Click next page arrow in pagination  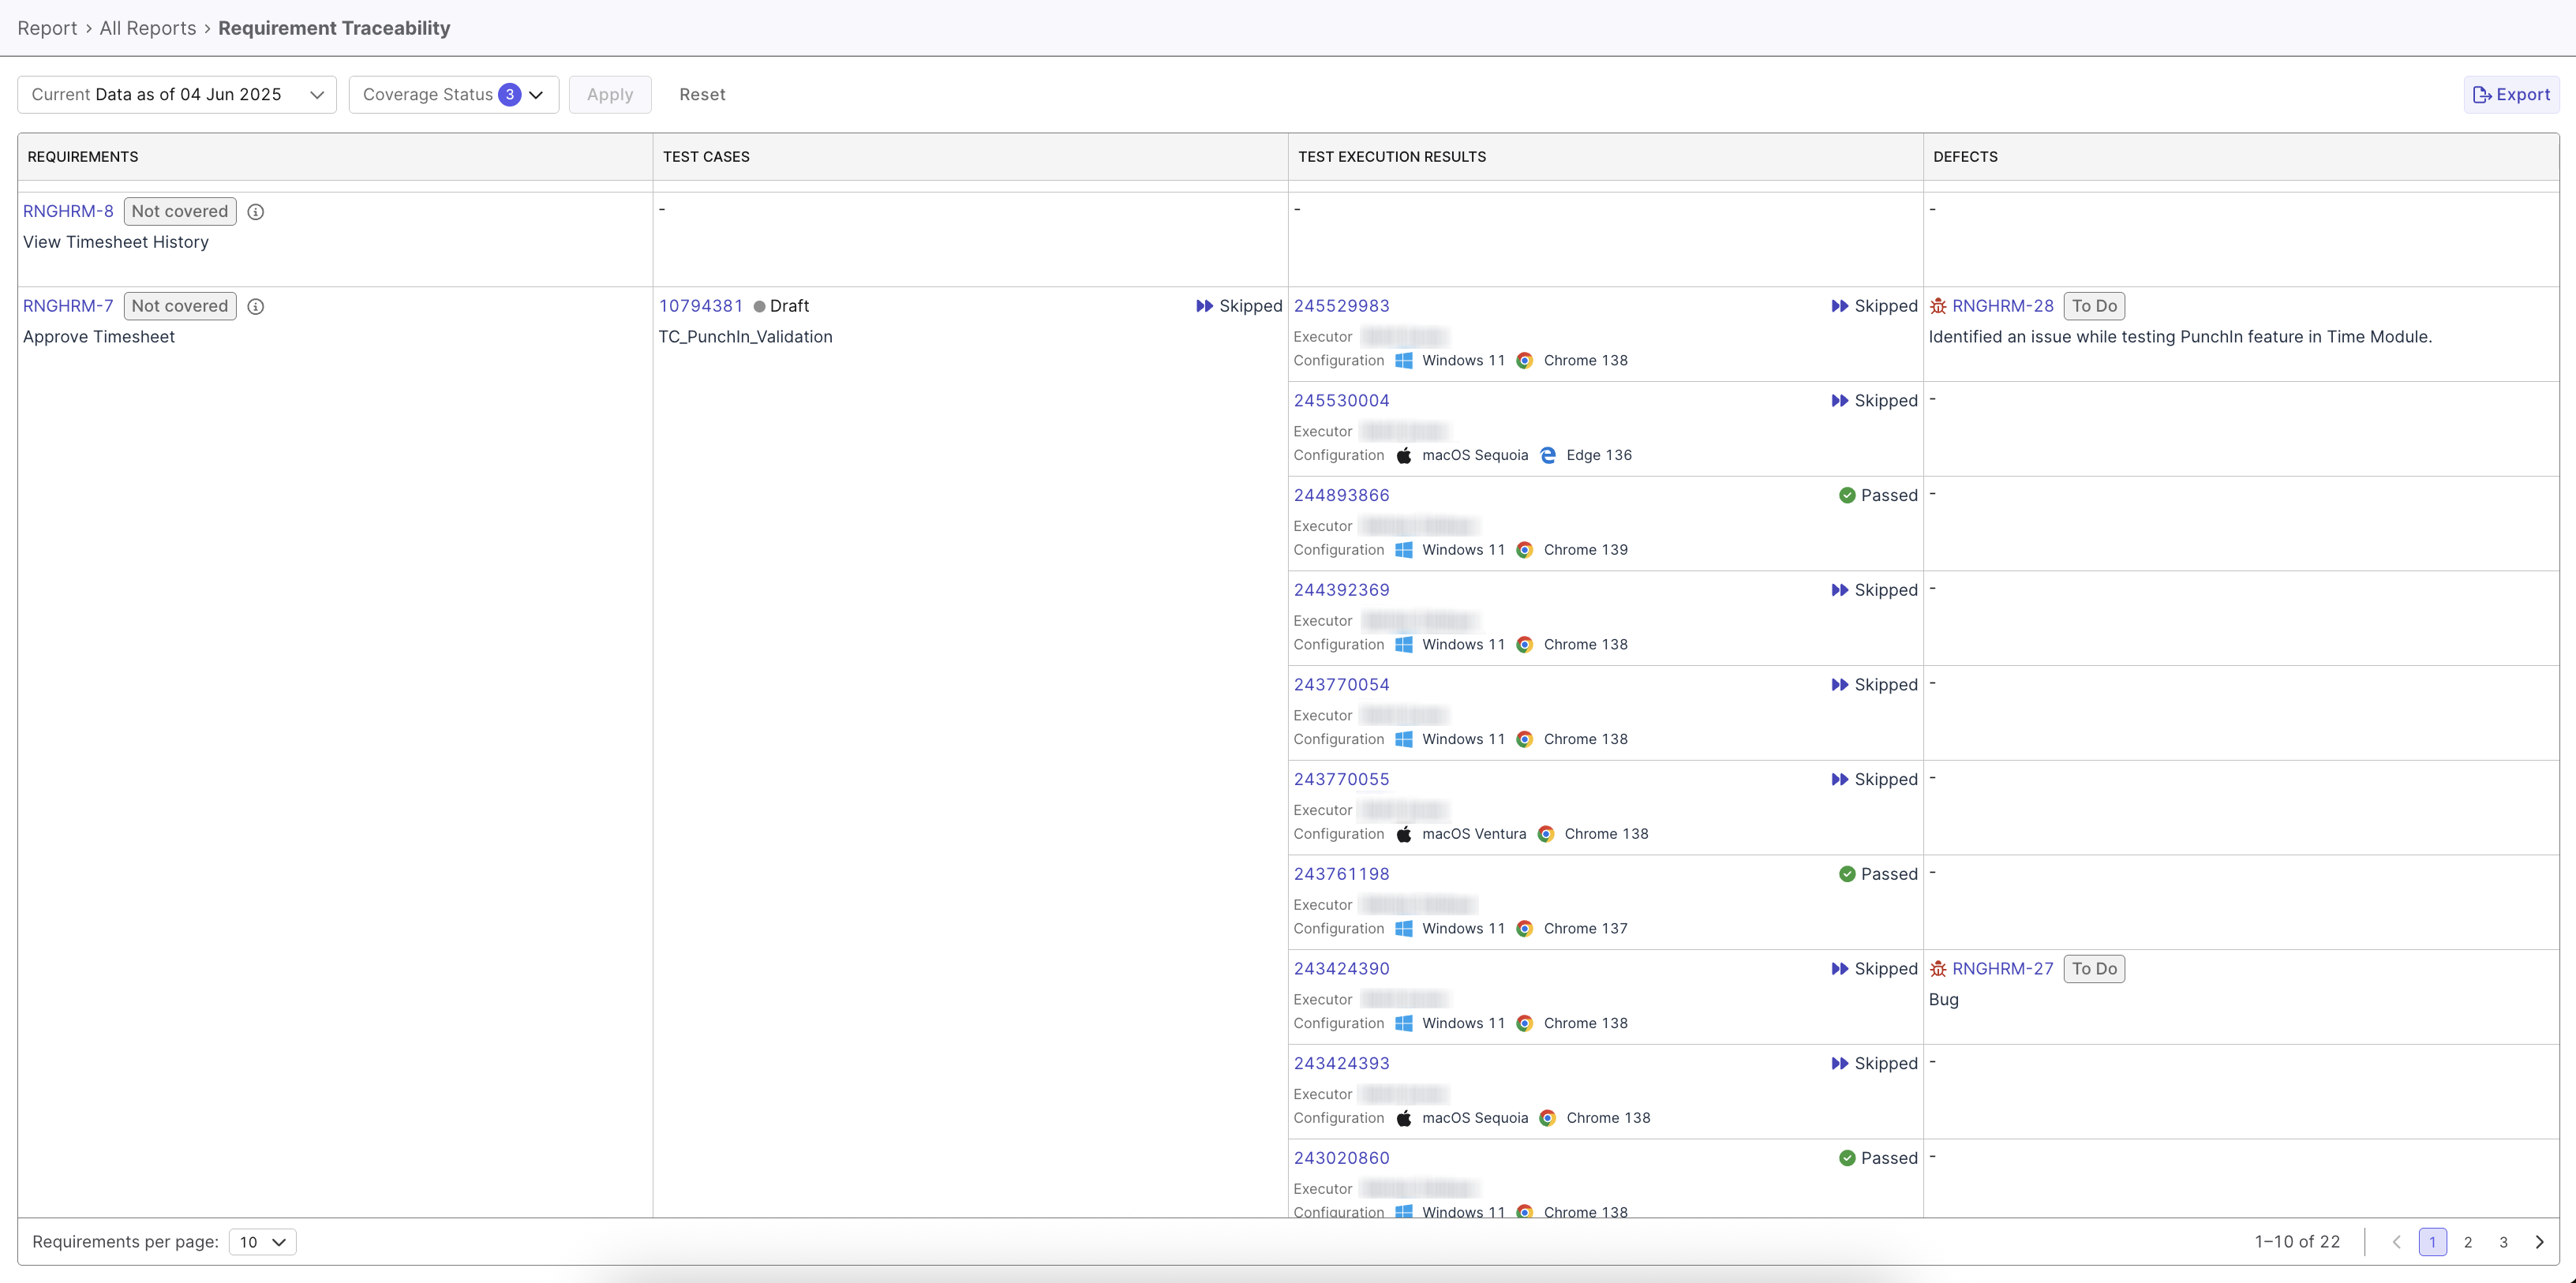click(x=2540, y=1242)
